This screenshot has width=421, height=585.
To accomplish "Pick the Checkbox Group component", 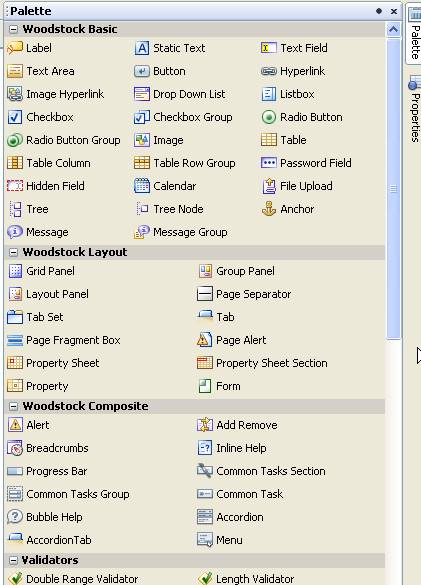I will click(x=183, y=117).
